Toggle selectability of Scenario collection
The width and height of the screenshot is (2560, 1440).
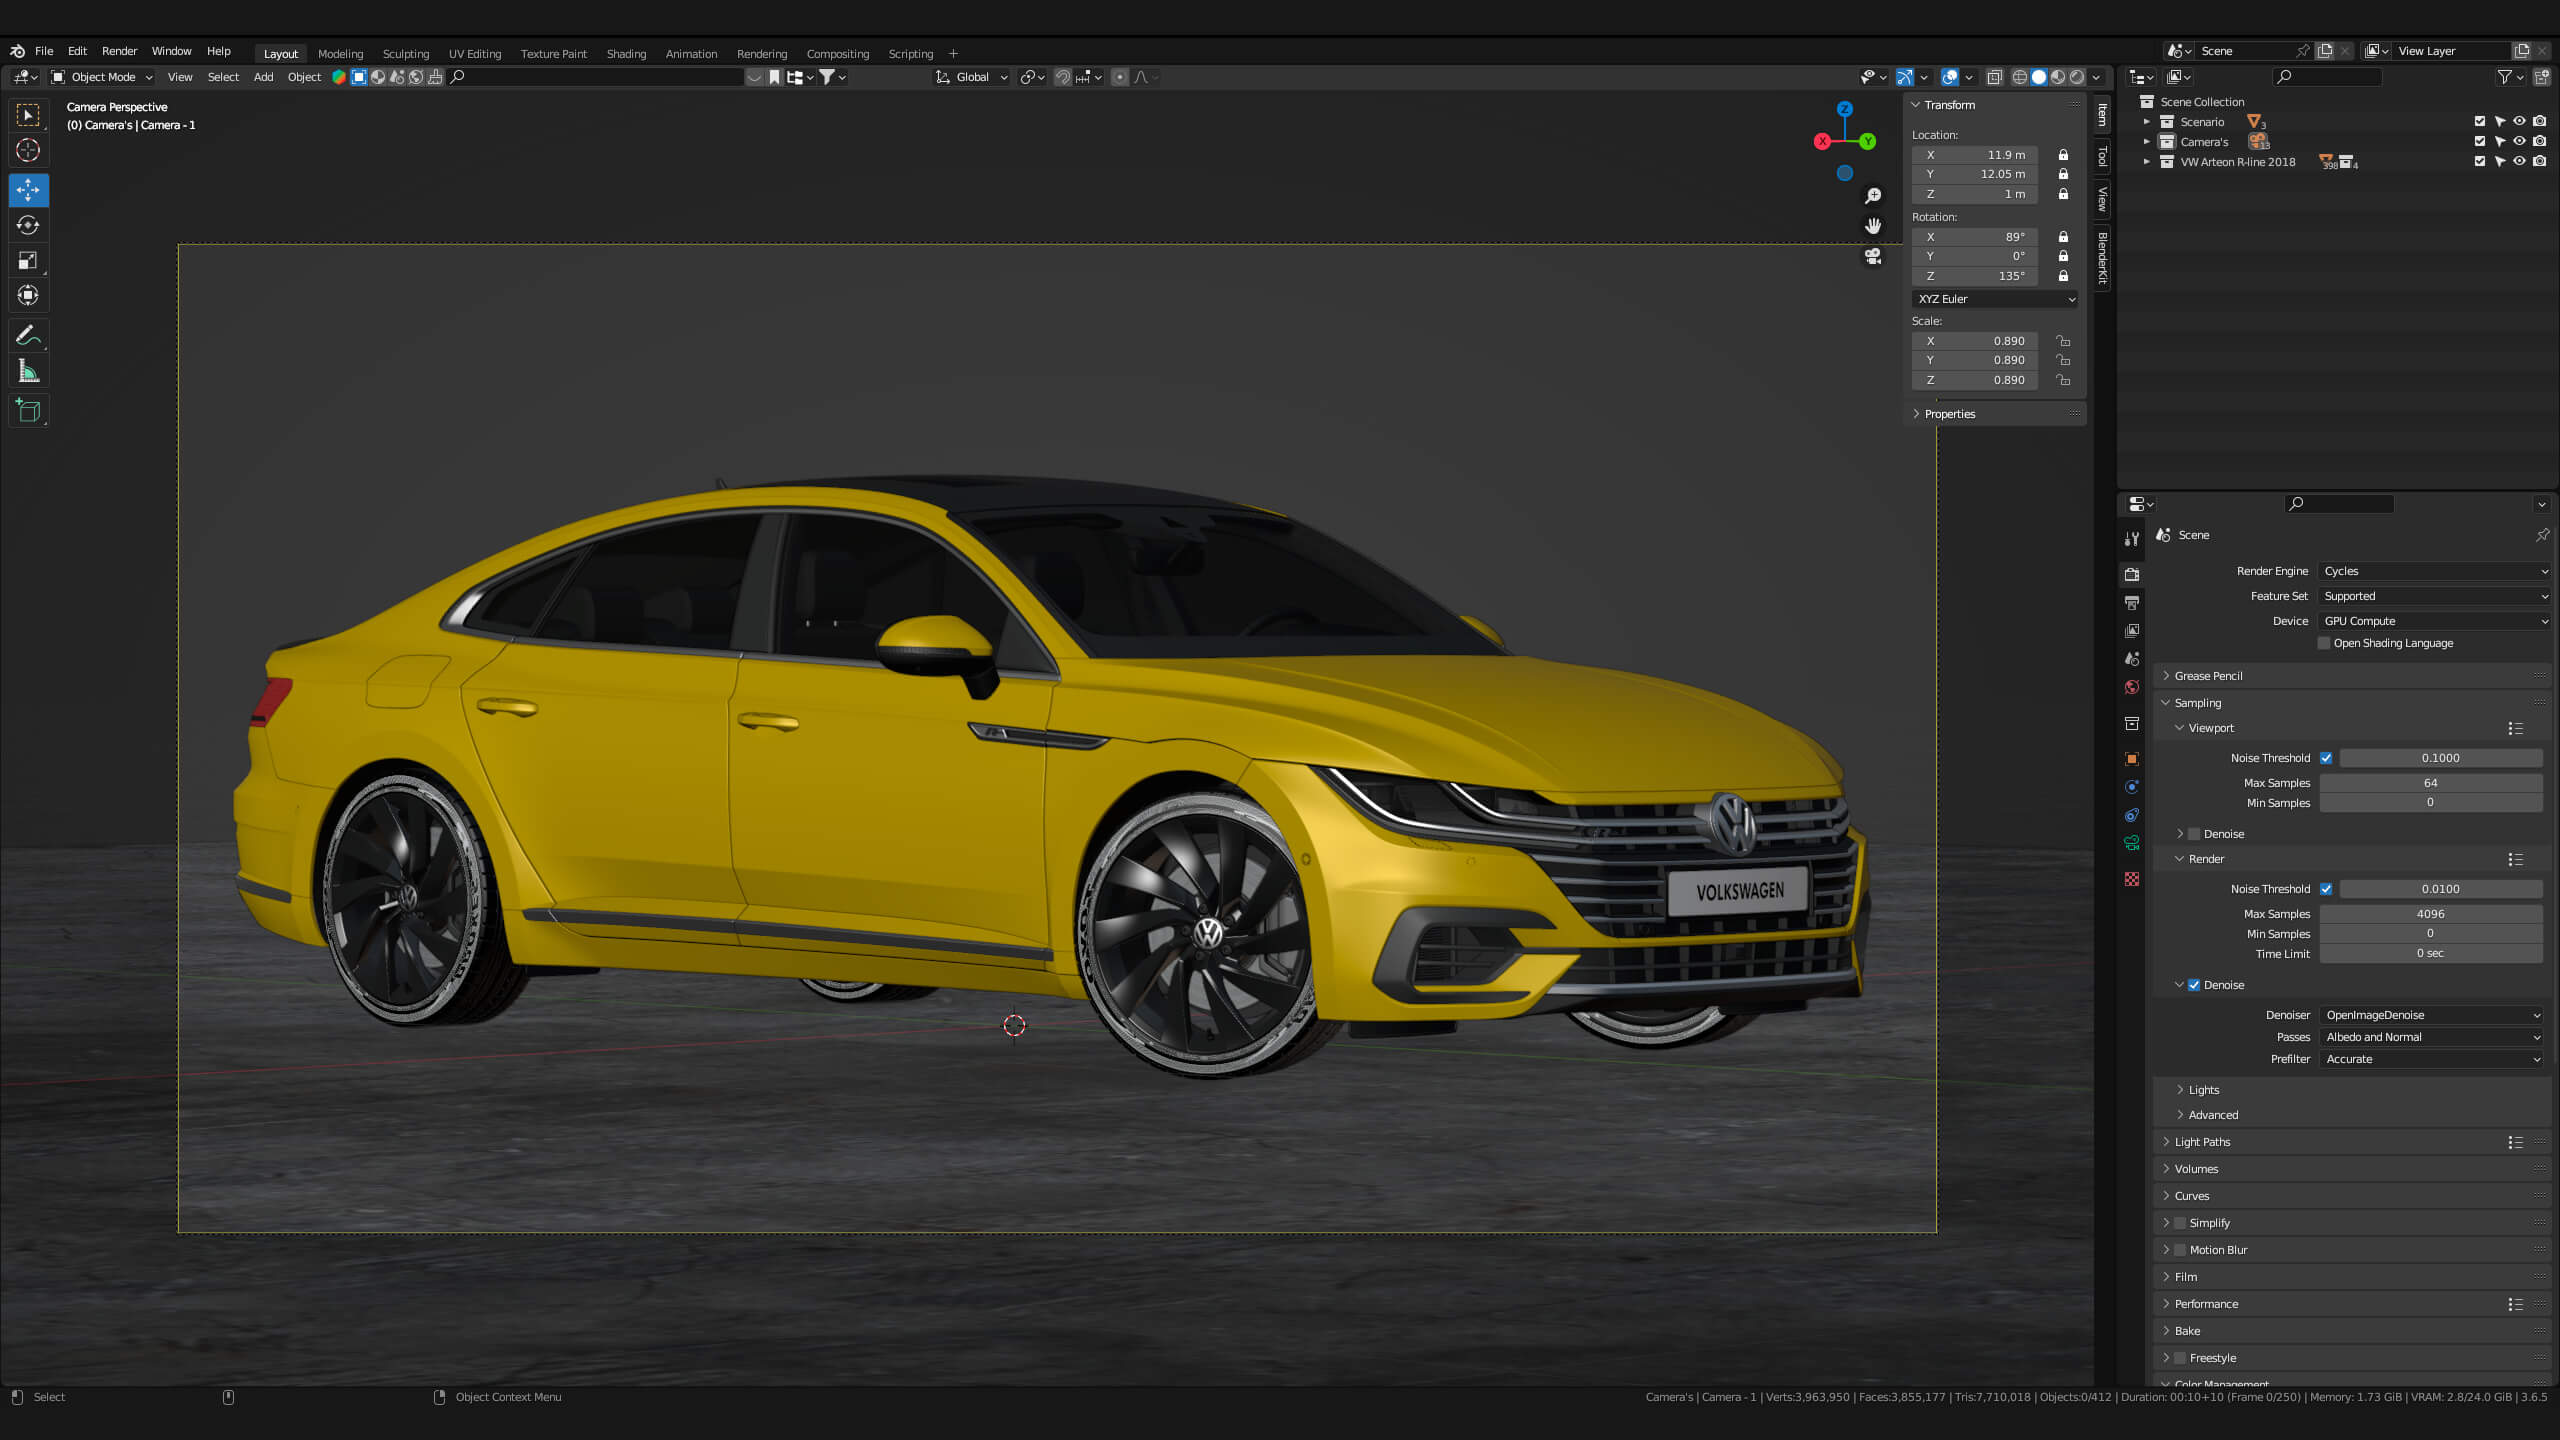click(2500, 121)
